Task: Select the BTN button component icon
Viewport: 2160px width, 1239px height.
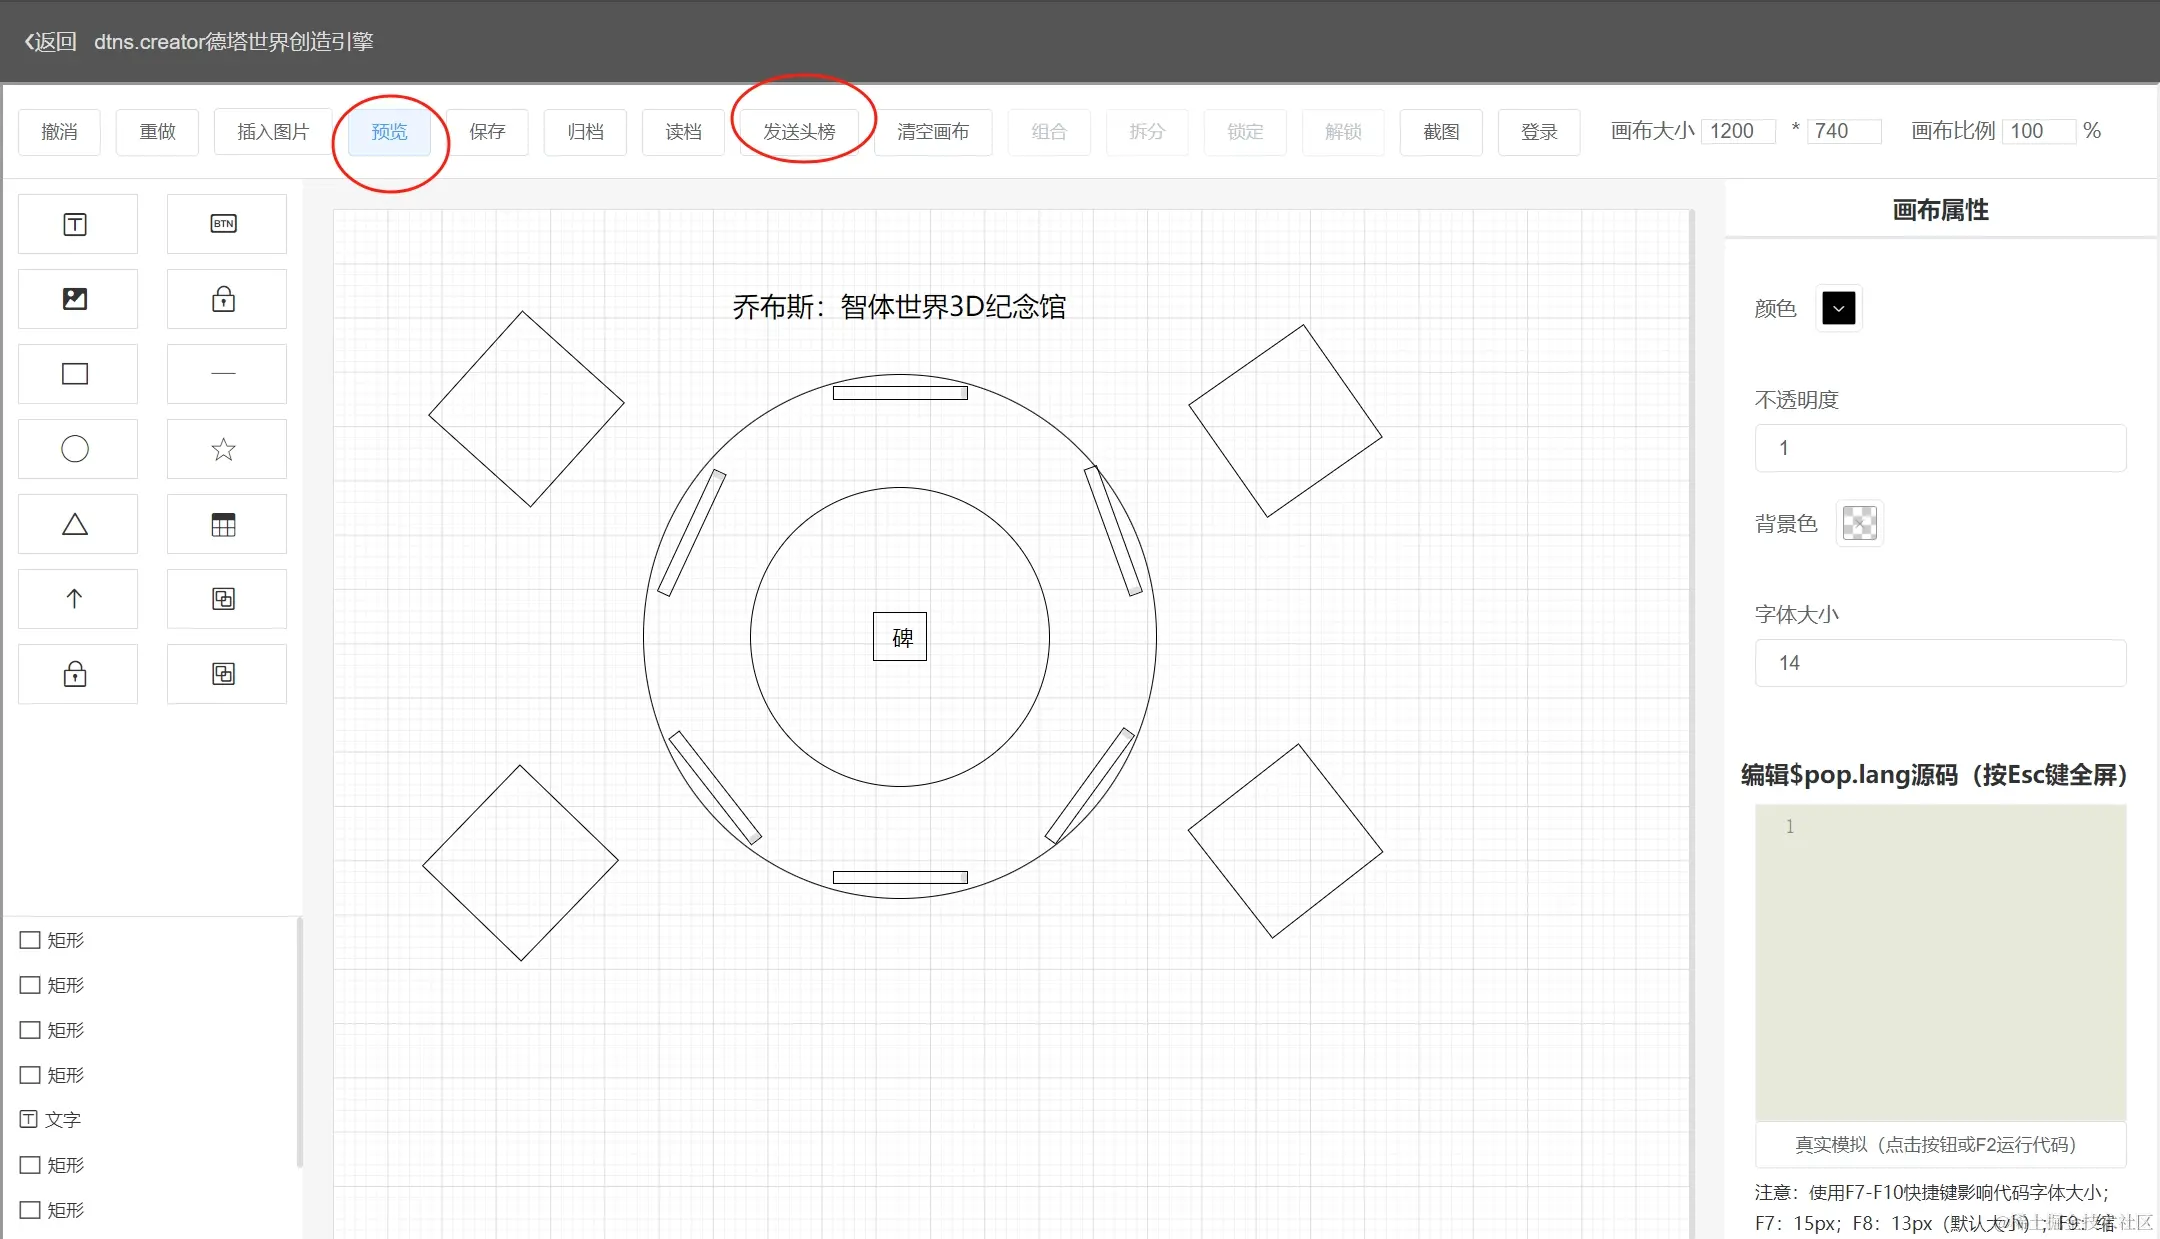Action: [x=224, y=224]
